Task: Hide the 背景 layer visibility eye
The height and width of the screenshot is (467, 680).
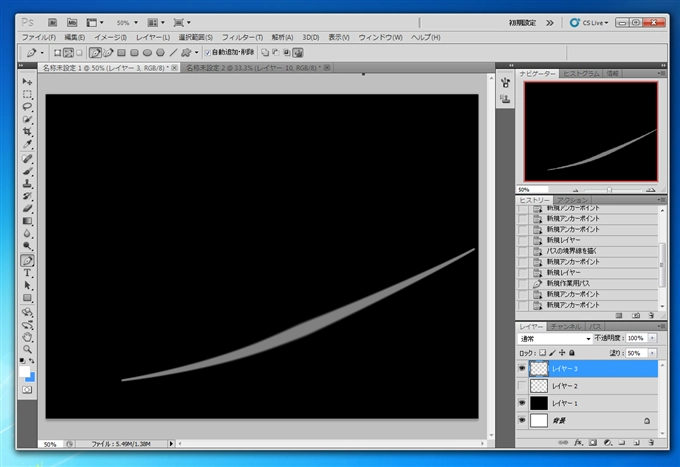Action: click(x=522, y=420)
